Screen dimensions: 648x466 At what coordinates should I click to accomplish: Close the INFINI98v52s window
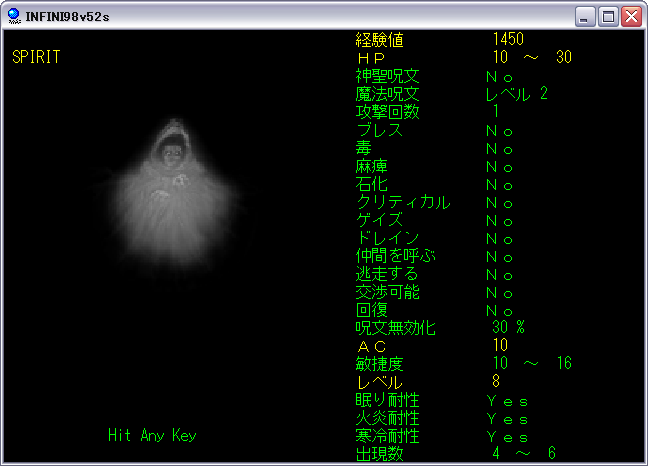coord(631,17)
